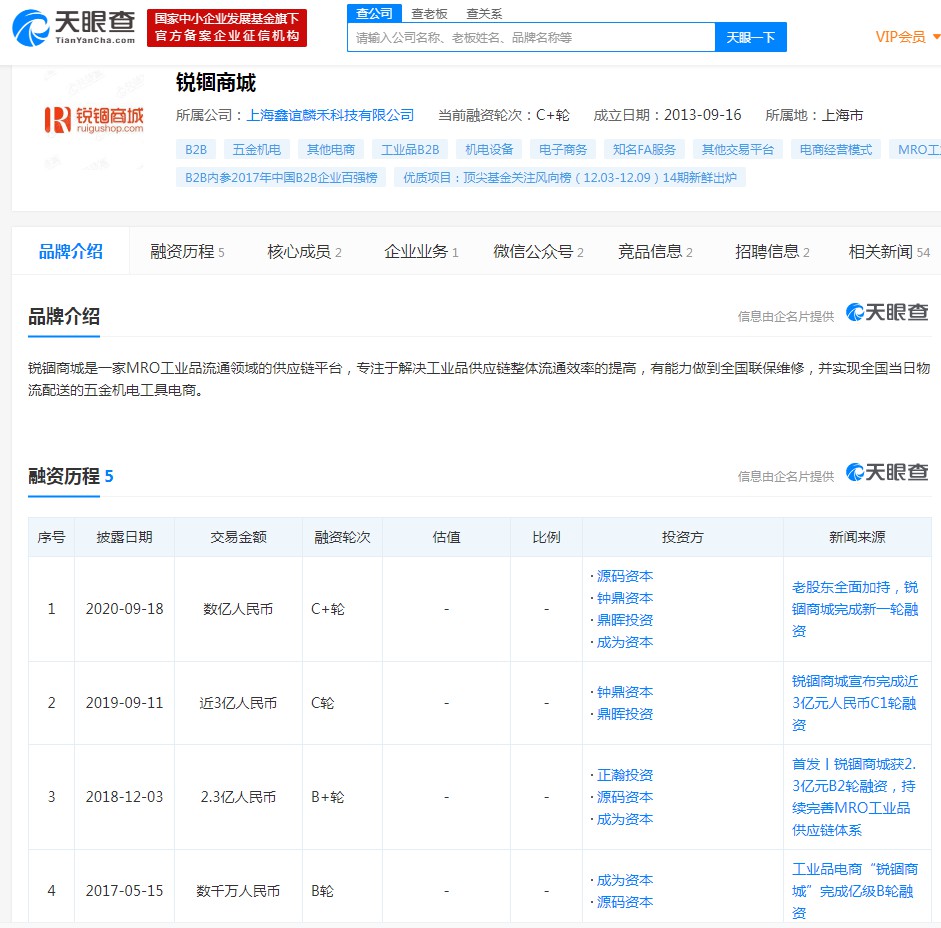This screenshot has width=941, height=928.
Task: Click the 天眼查 logo beside 融资历程 heading
Action: [887, 472]
